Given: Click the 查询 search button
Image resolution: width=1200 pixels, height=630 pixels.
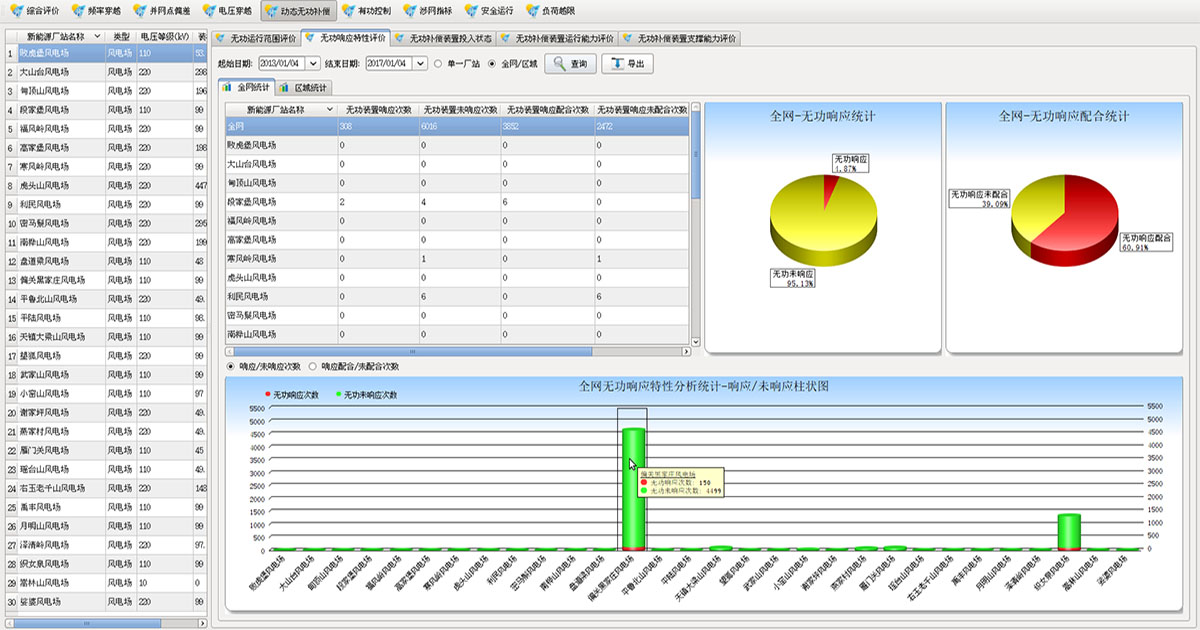Looking at the screenshot, I should (x=570, y=64).
